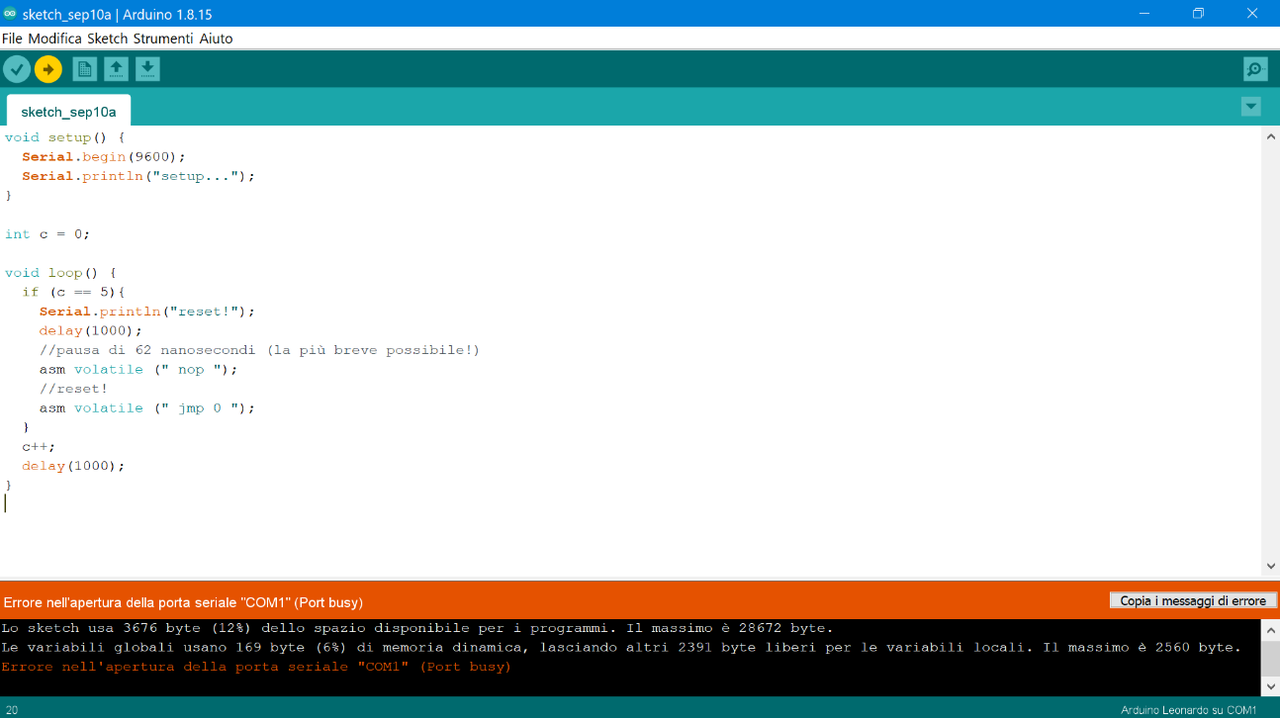Click editor scrollbar down arrow
1280x718 pixels.
pos(1271,566)
